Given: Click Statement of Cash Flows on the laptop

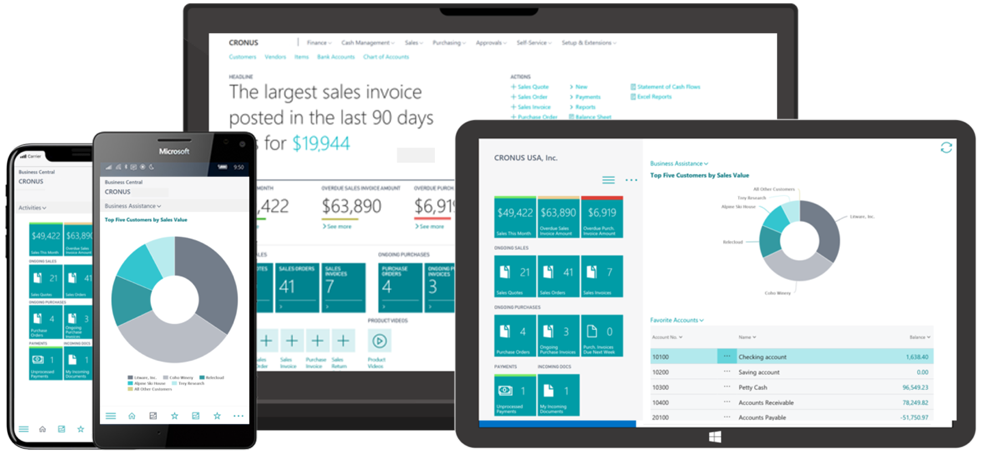Looking at the screenshot, I should 665,87.
